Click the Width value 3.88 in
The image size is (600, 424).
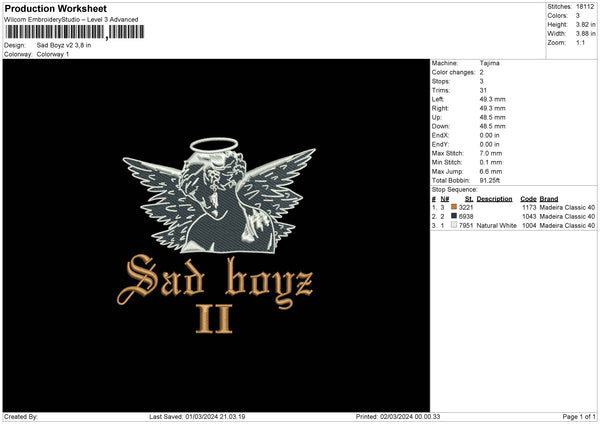pos(585,34)
